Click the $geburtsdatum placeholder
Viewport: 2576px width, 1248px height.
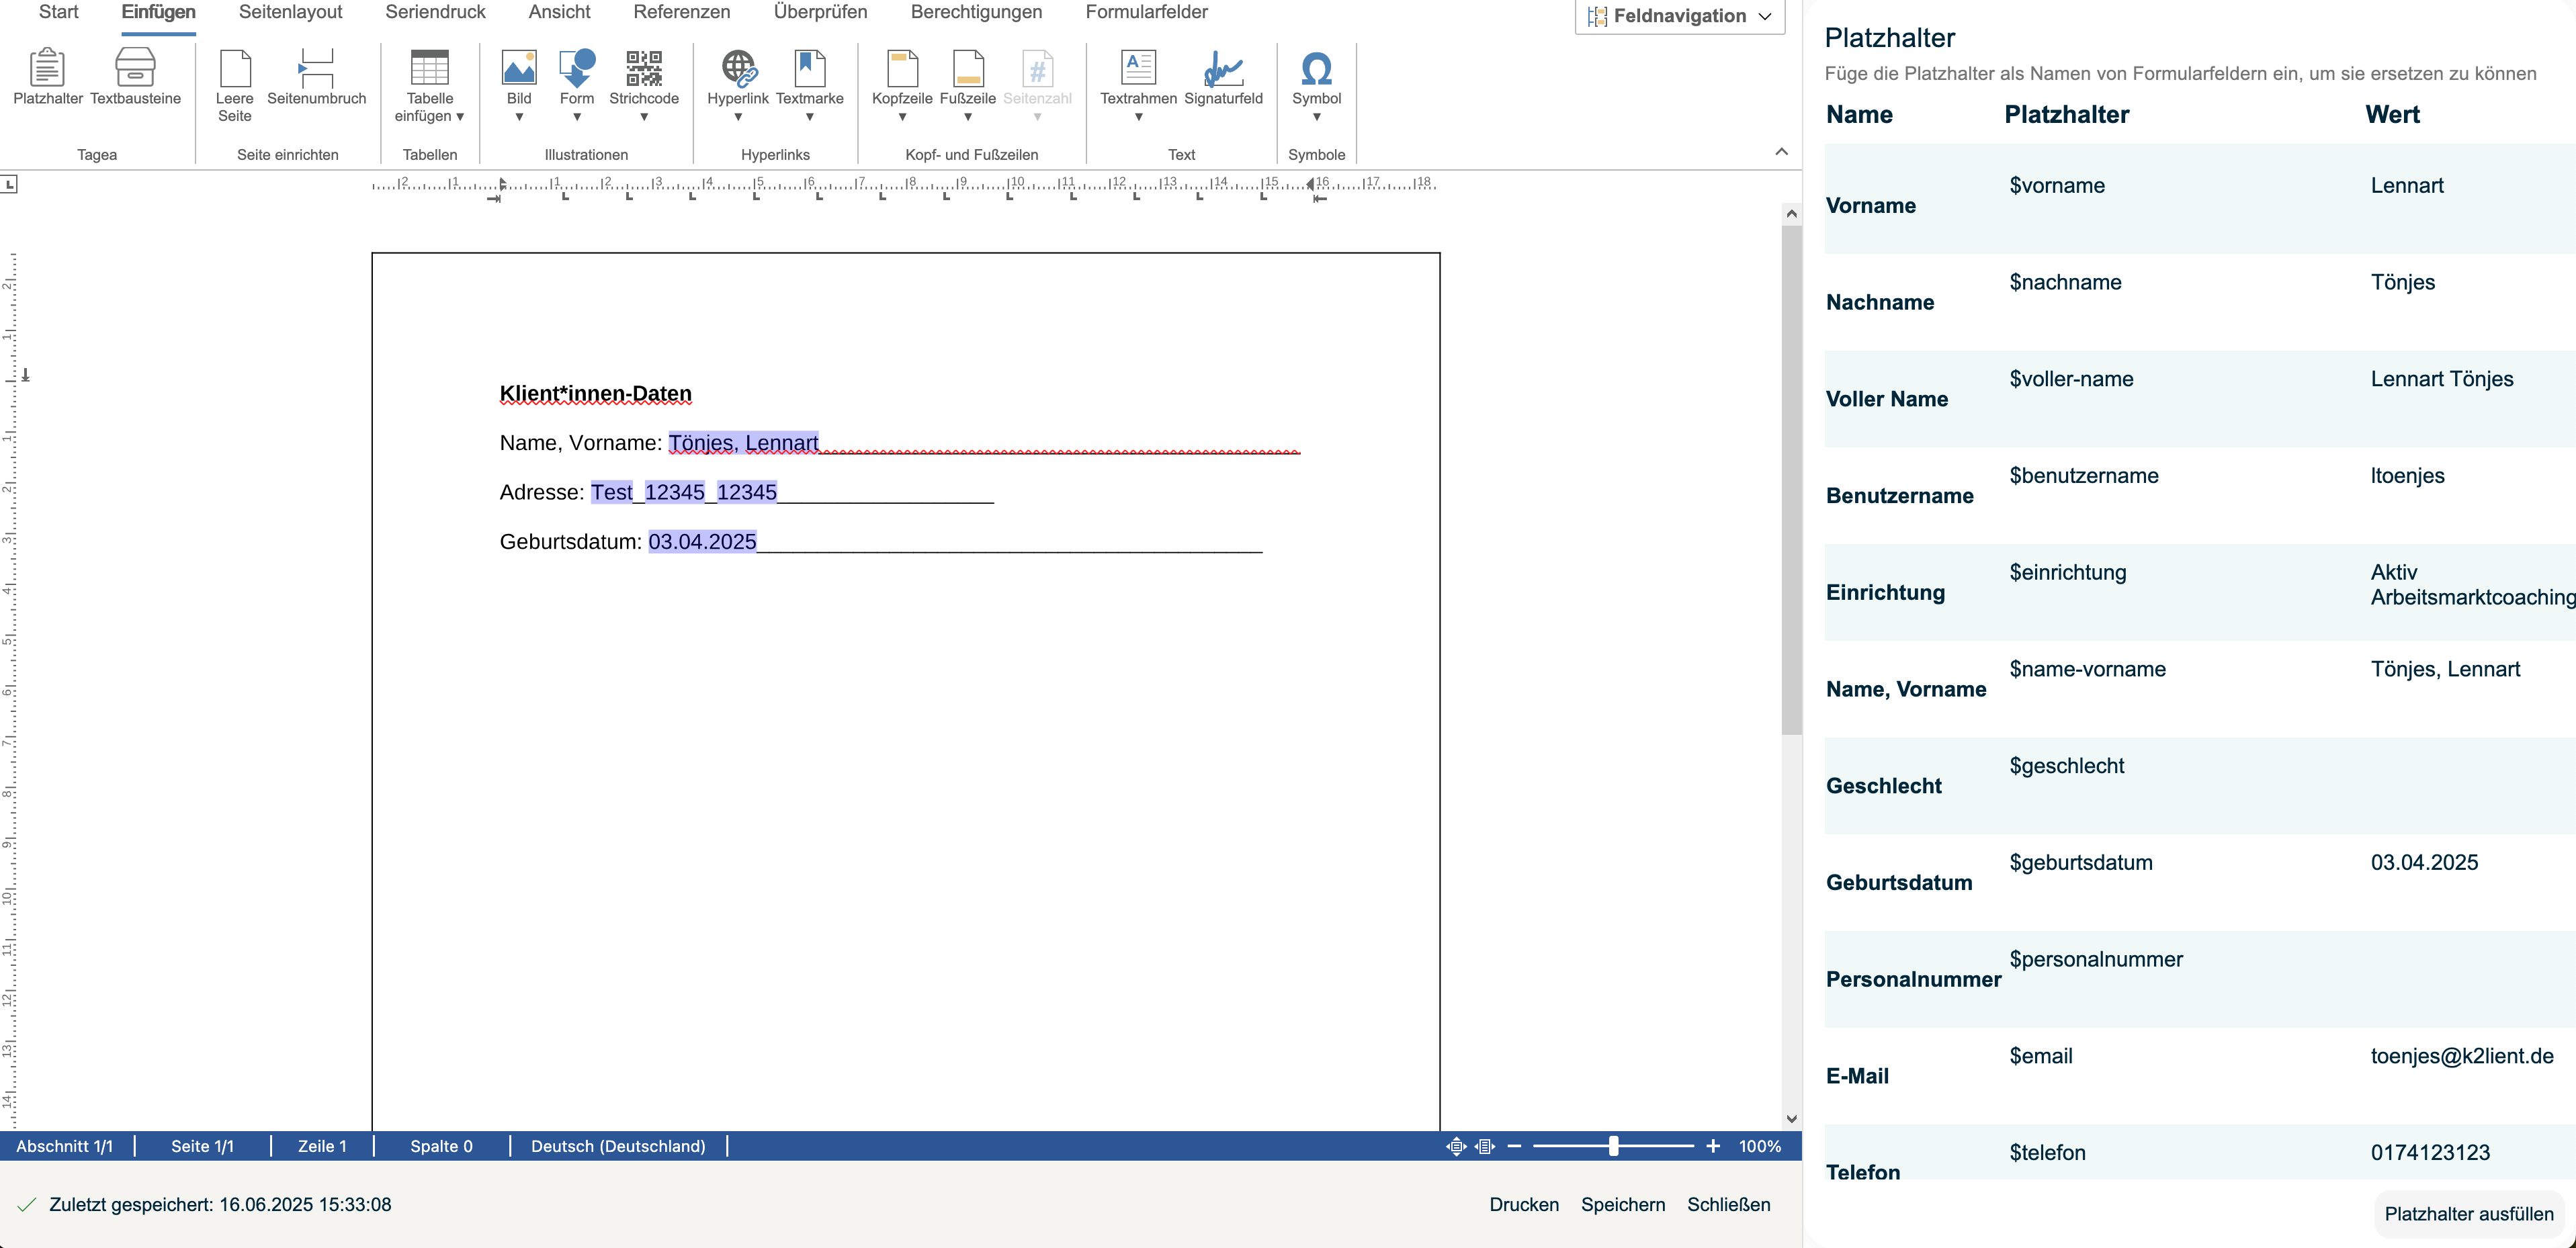[2081, 862]
